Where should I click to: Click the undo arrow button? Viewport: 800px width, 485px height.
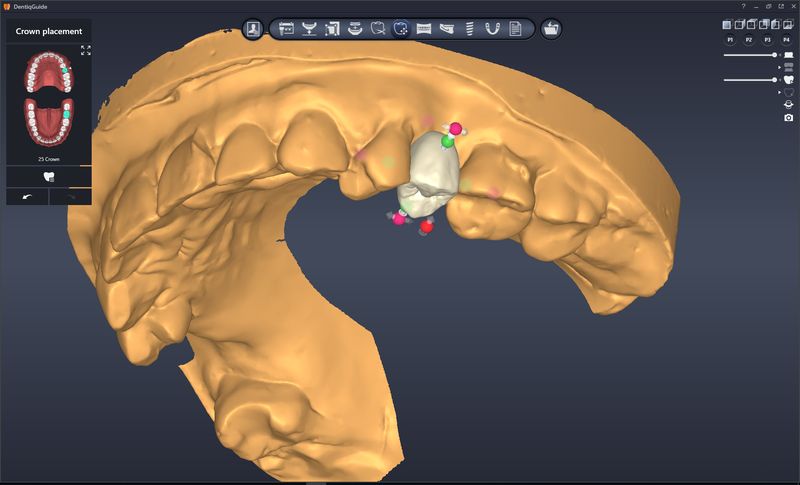(27, 197)
